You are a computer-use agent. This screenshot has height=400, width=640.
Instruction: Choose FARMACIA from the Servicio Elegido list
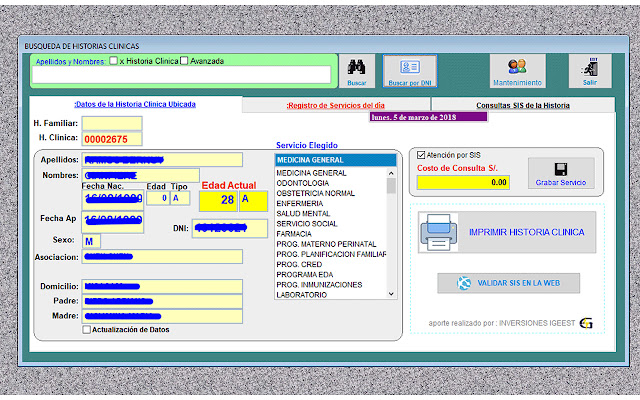tap(295, 234)
